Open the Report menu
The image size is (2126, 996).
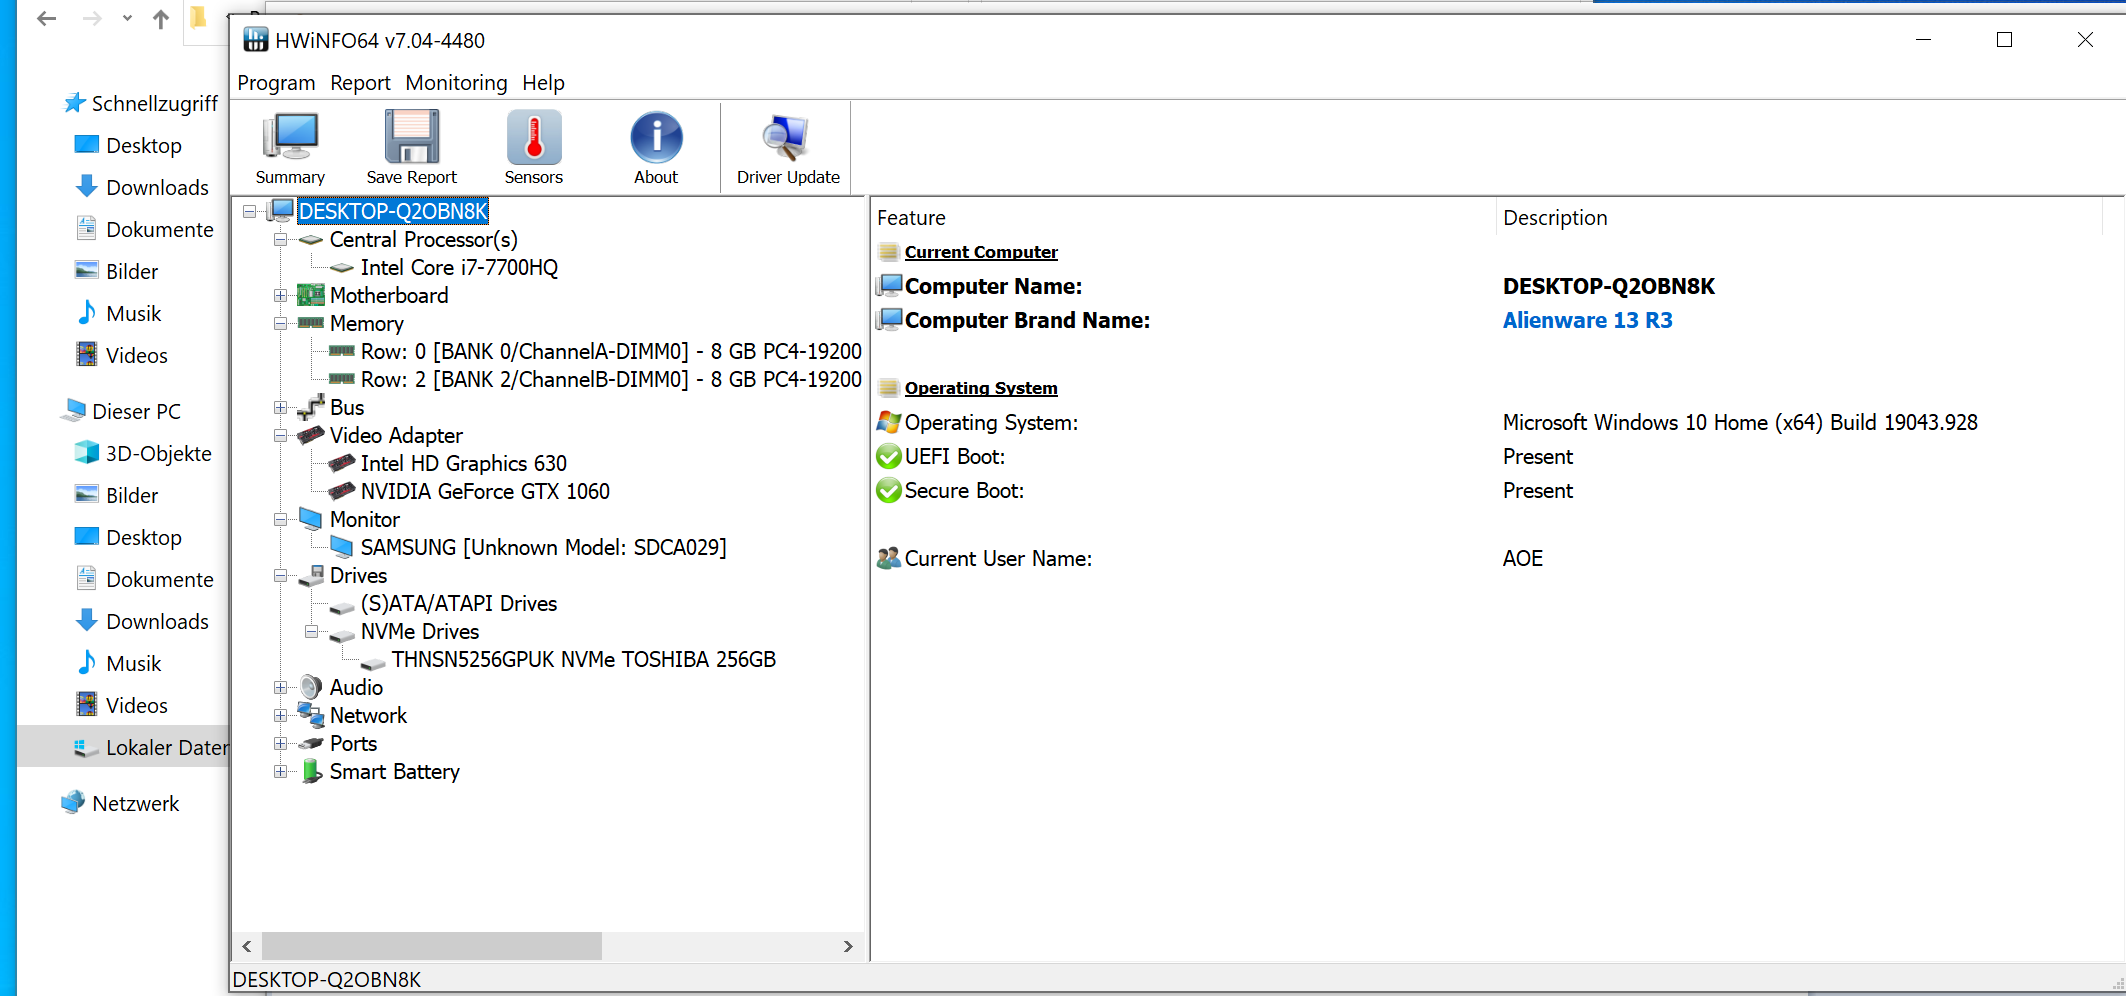360,83
